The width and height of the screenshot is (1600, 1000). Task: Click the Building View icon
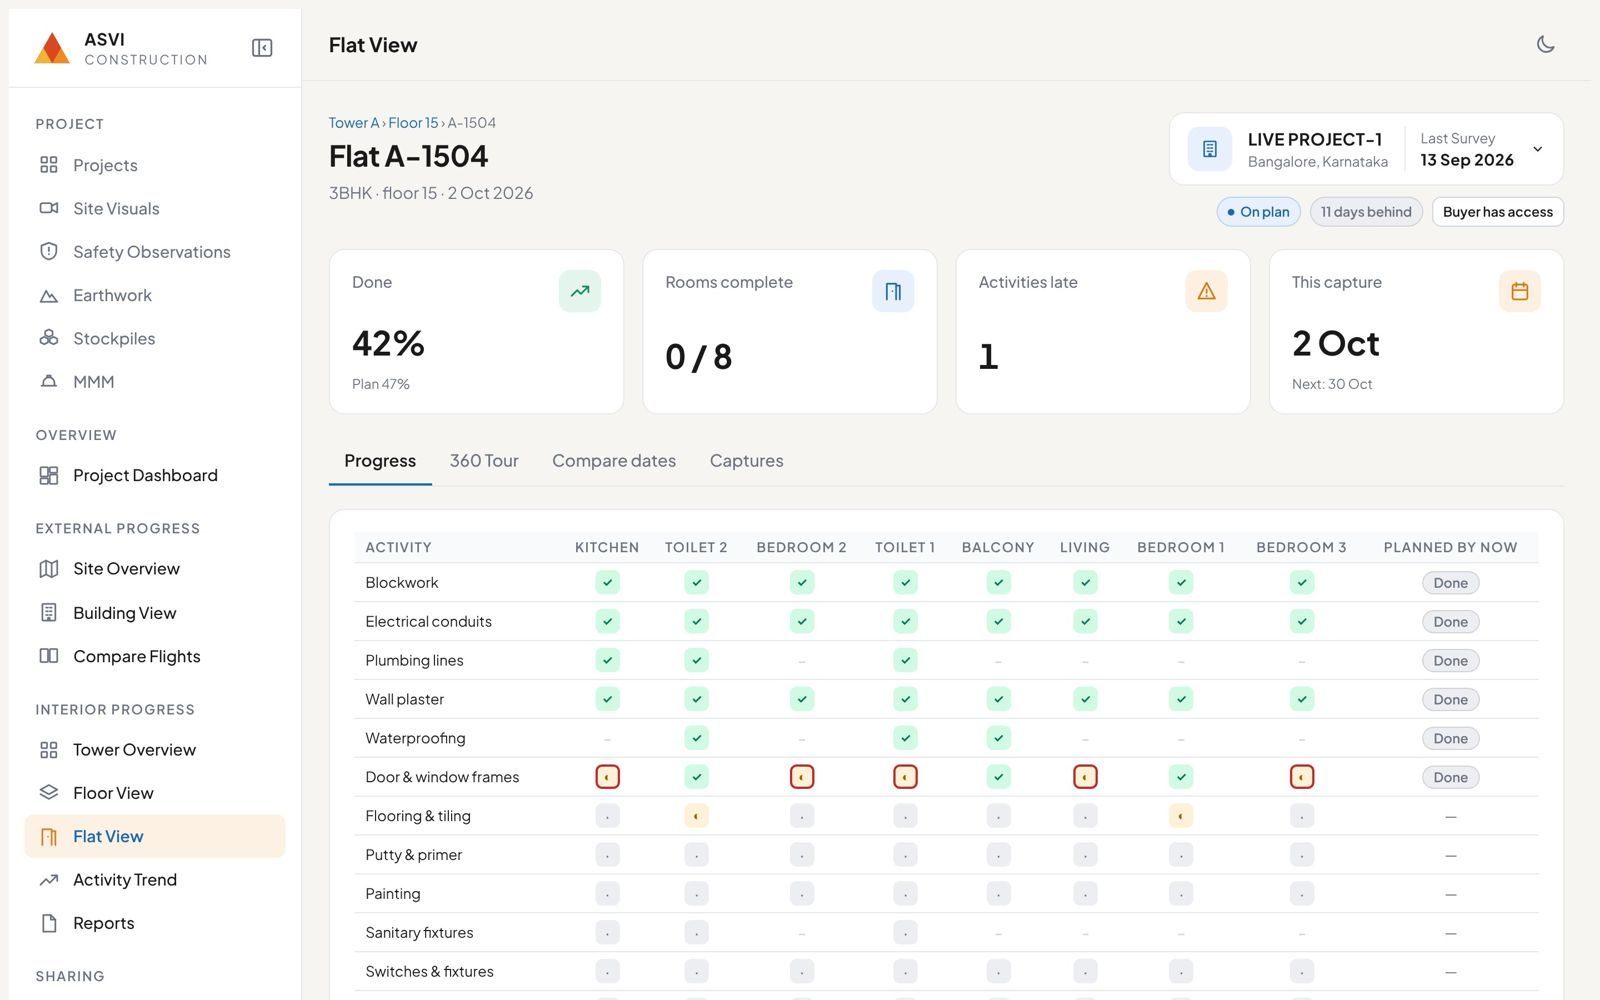[x=48, y=612]
